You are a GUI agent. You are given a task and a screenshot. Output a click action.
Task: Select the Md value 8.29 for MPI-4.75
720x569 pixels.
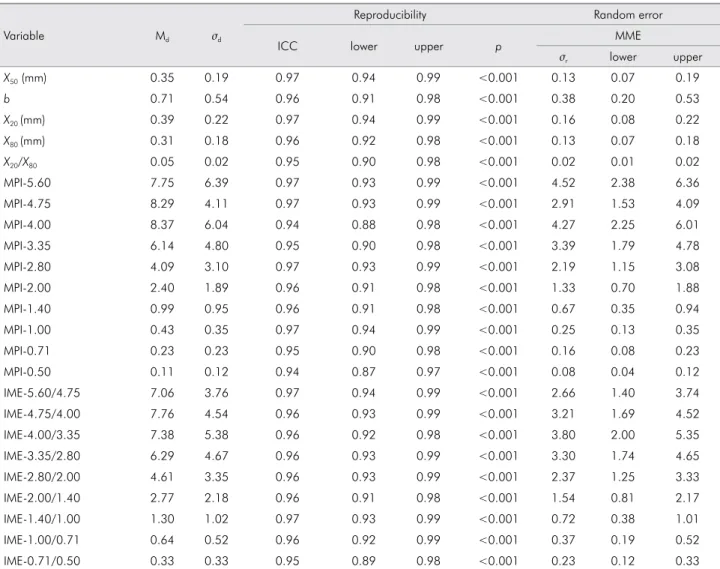coord(162,204)
